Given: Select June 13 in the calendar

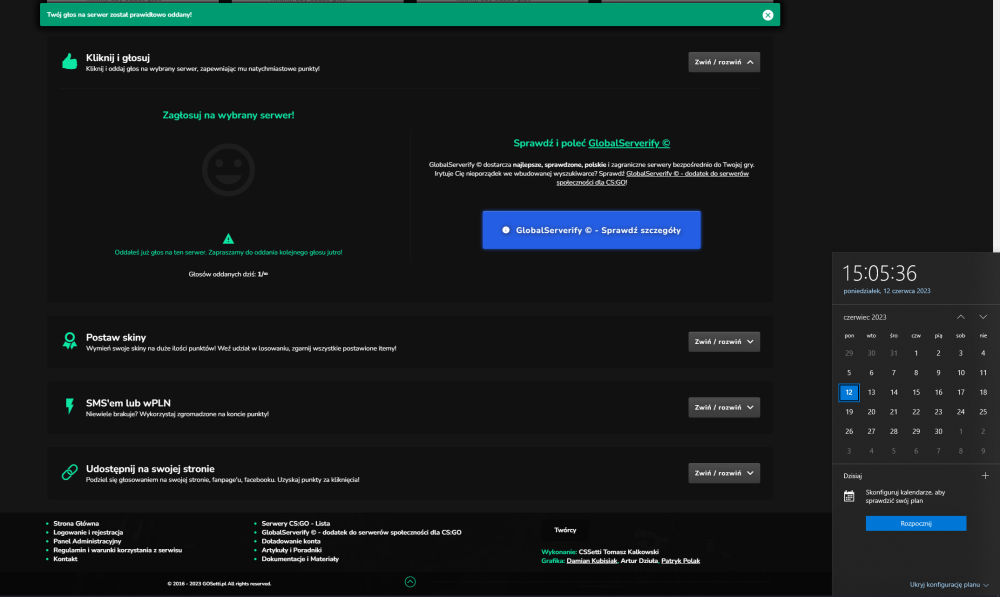Looking at the screenshot, I should click(871, 392).
